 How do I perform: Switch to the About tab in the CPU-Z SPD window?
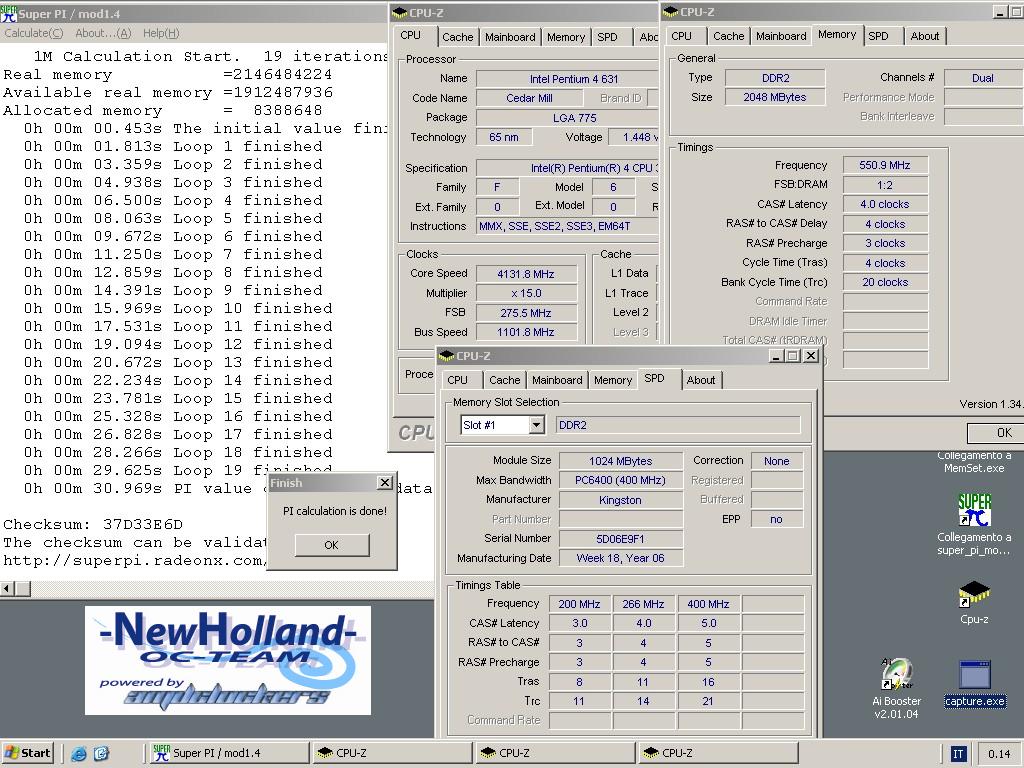tap(701, 380)
